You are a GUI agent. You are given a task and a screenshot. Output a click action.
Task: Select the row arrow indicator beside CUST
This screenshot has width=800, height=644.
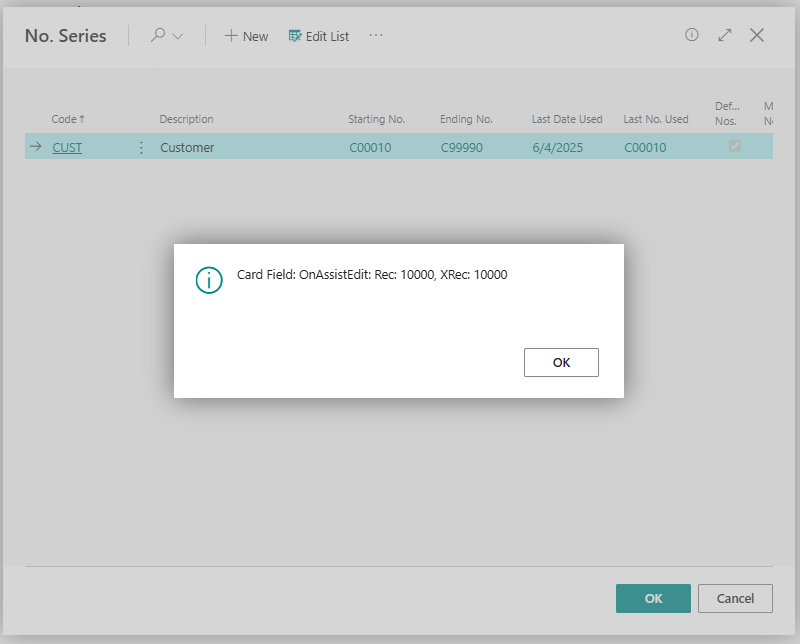(x=35, y=147)
